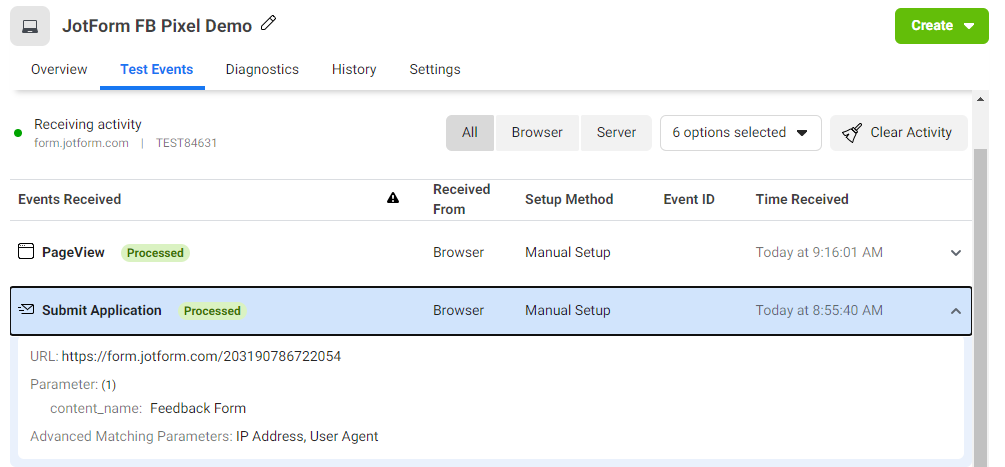This screenshot has height=467, width=1005.
Task: Open the Diagnostics tab
Action: pos(262,70)
